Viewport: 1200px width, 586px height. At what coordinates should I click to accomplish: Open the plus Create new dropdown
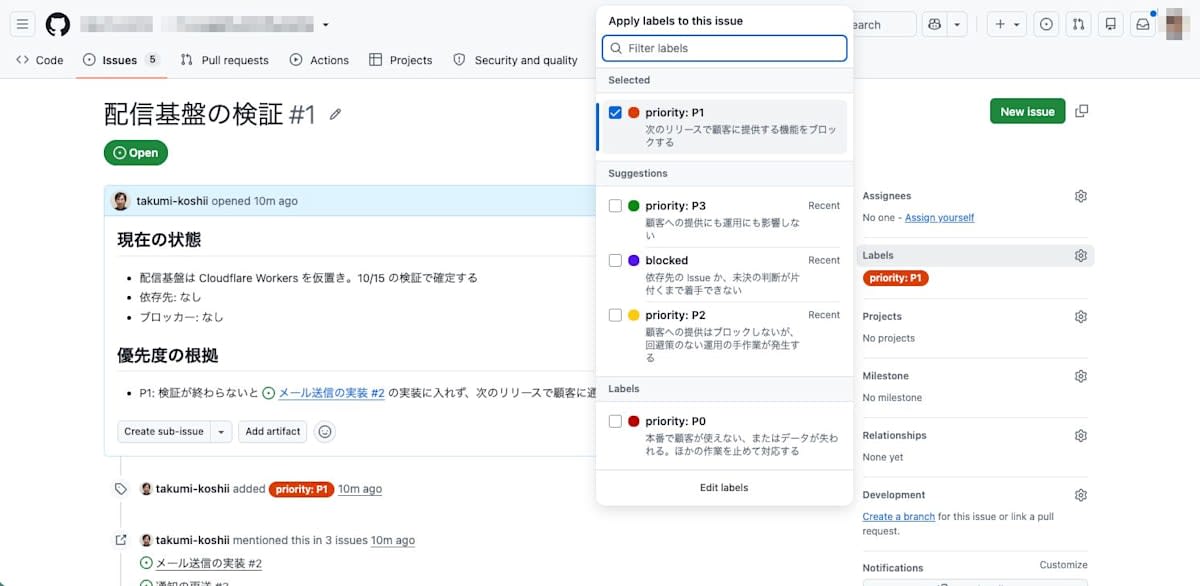pos(1007,24)
